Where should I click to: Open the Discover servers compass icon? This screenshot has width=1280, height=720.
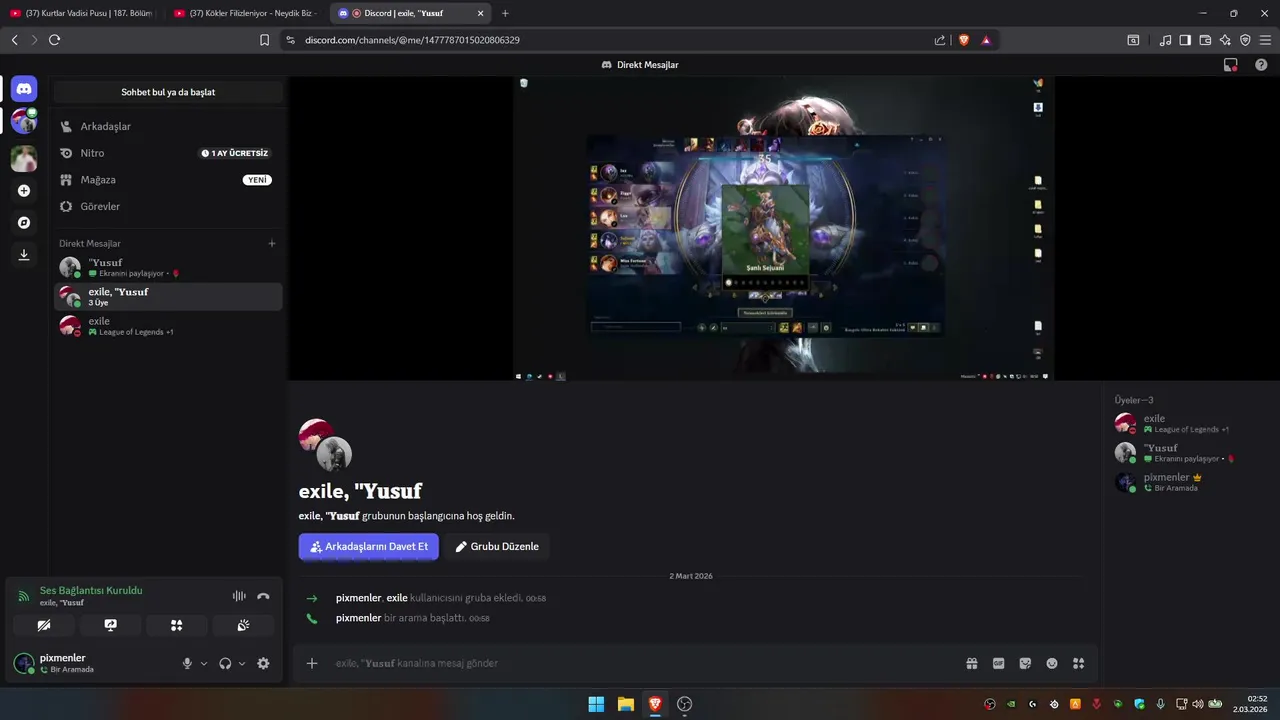tap(24, 223)
